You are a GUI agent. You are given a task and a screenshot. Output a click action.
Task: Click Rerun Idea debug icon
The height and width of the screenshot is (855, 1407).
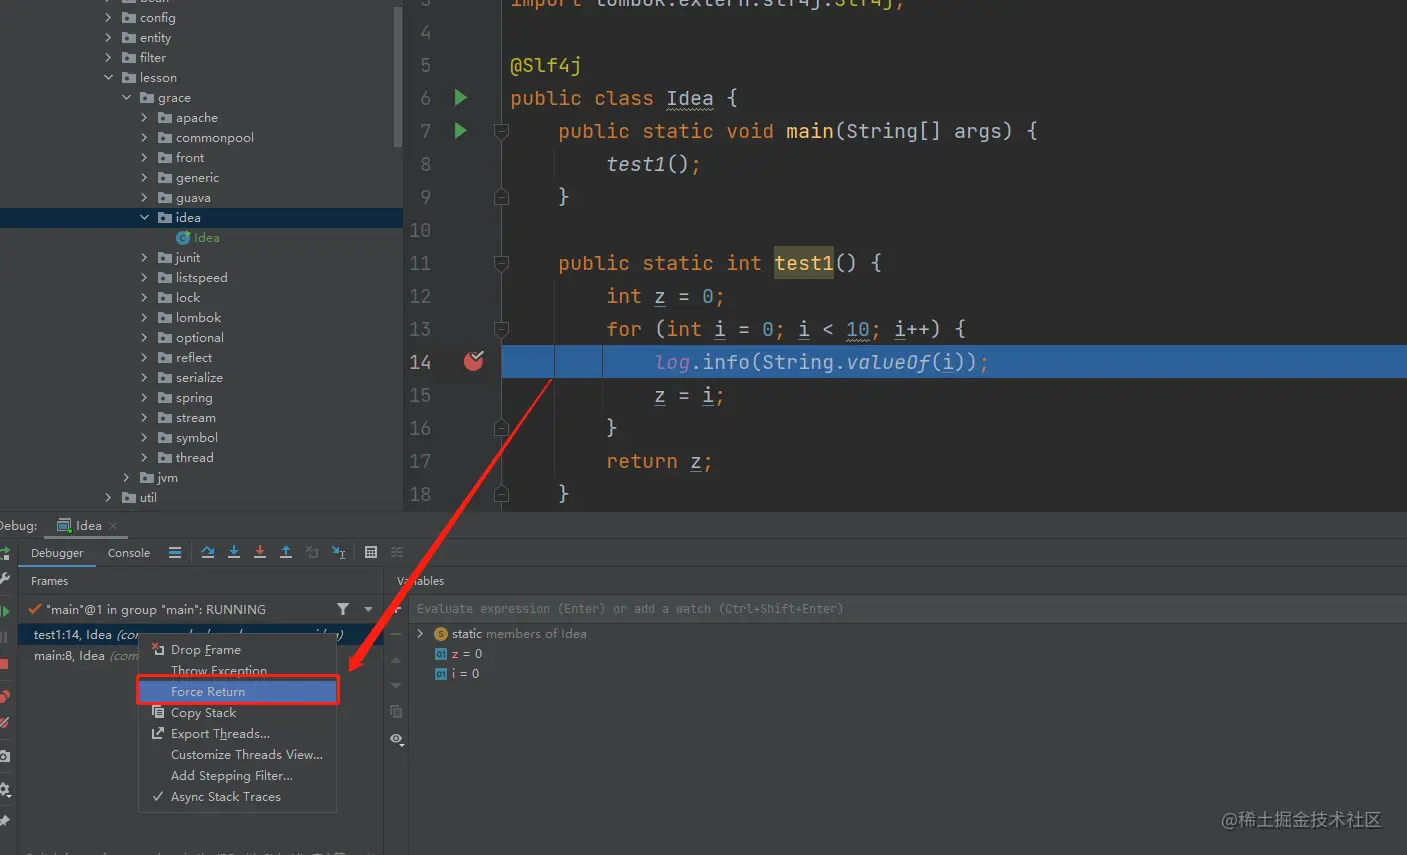pos(5,553)
